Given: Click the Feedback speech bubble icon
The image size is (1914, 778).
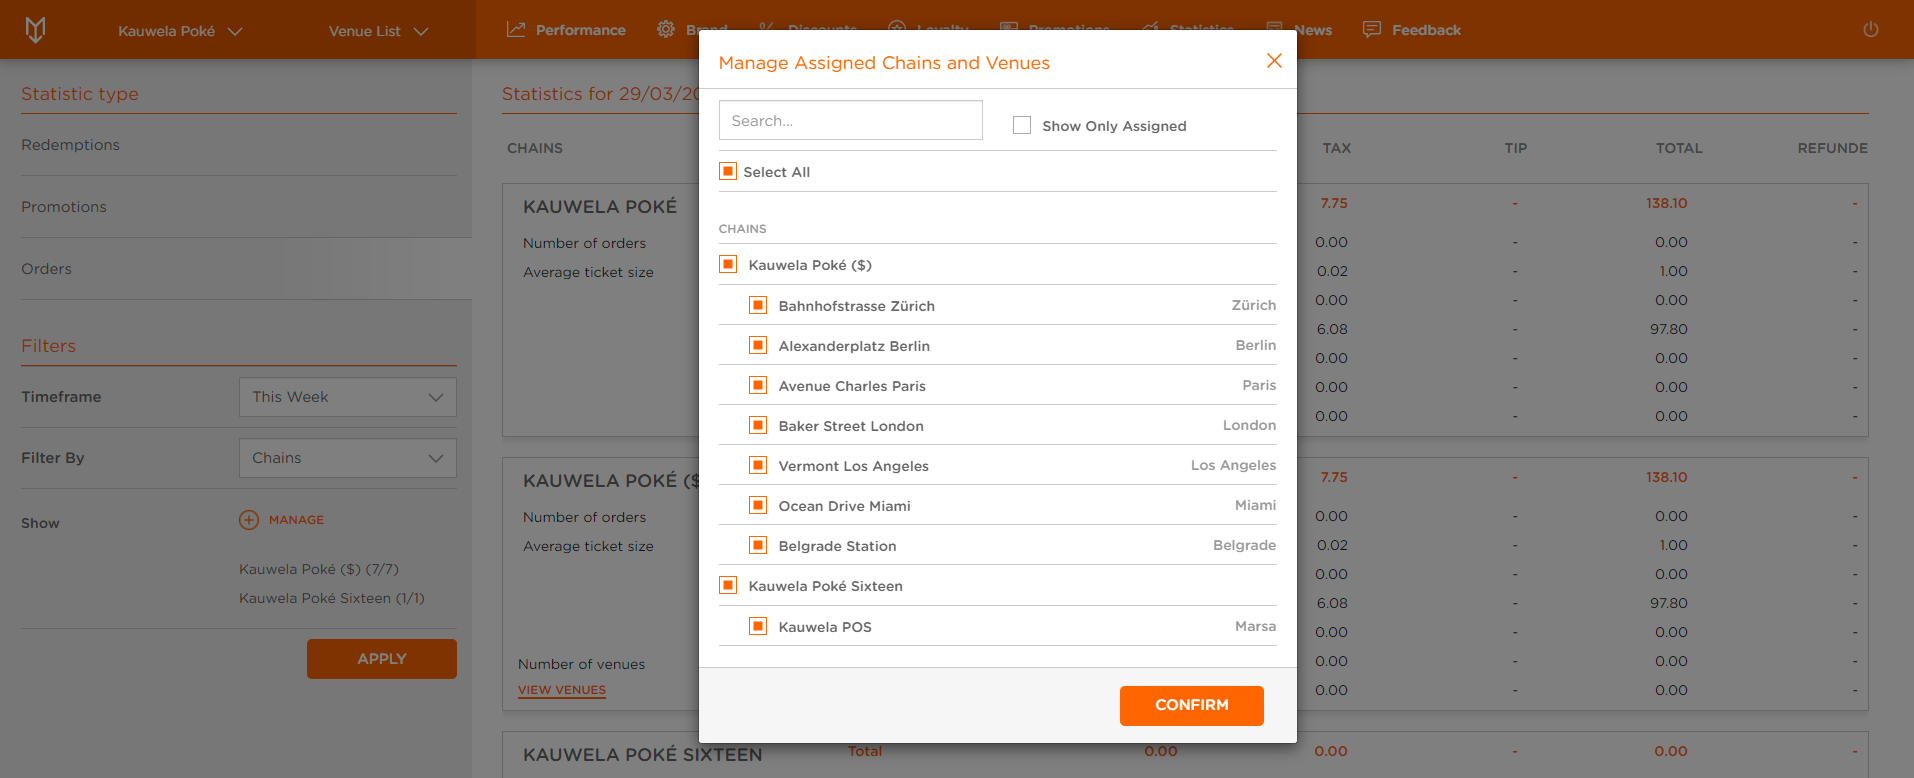Looking at the screenshot, I should 1372,30.
